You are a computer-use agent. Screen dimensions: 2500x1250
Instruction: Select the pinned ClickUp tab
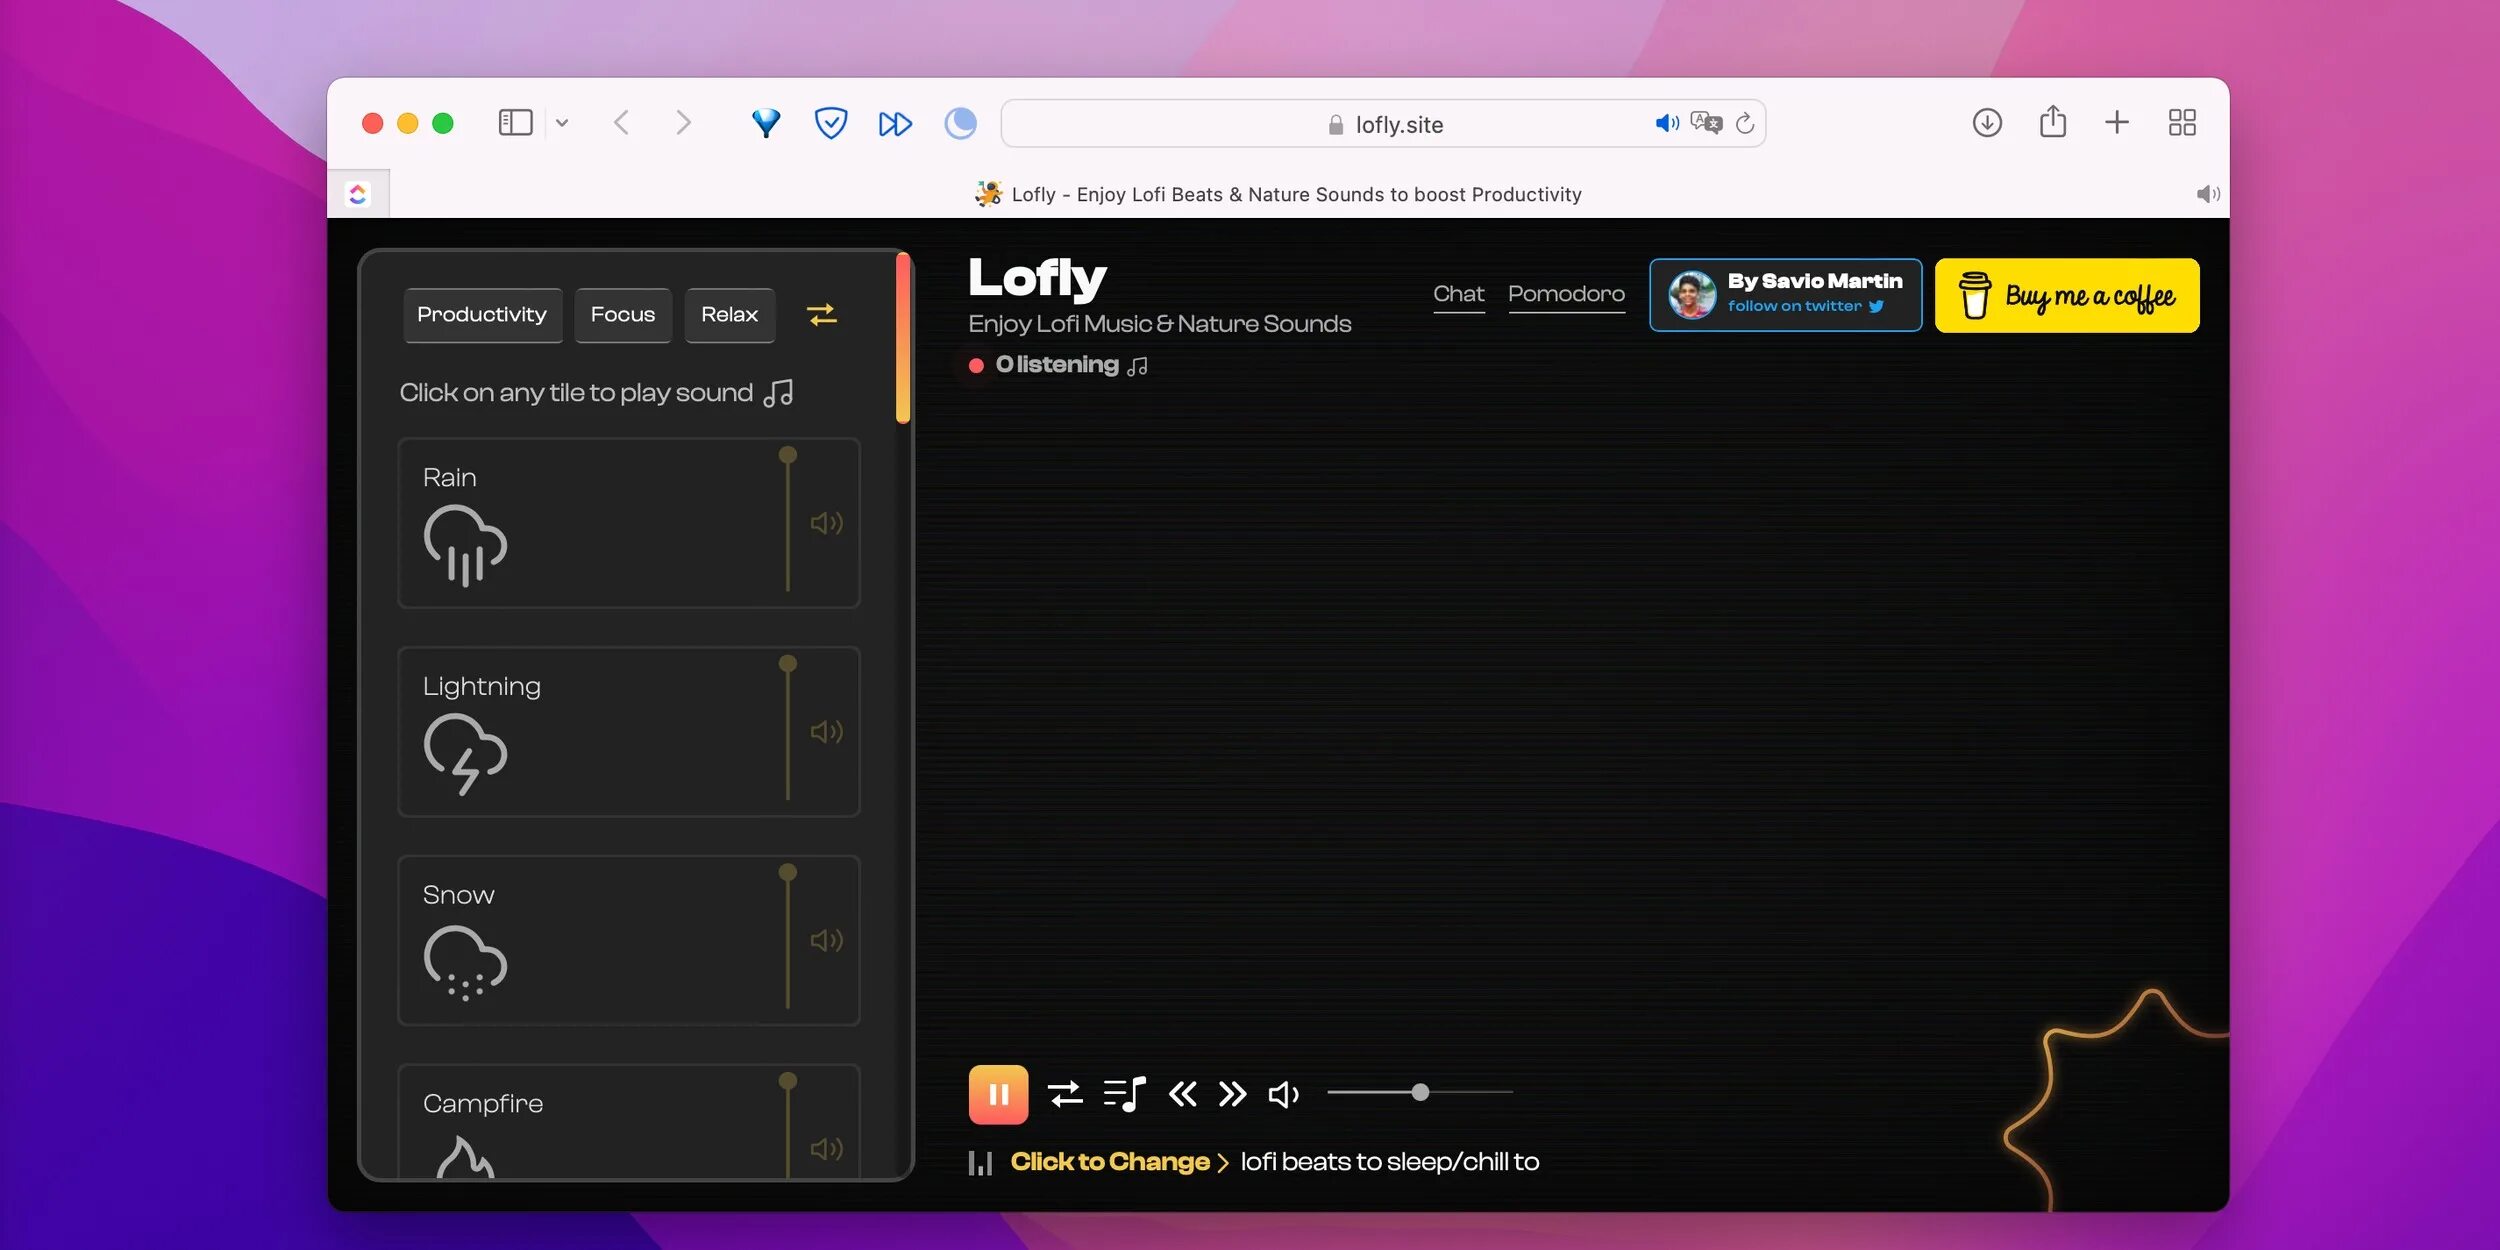pos(358,194)
